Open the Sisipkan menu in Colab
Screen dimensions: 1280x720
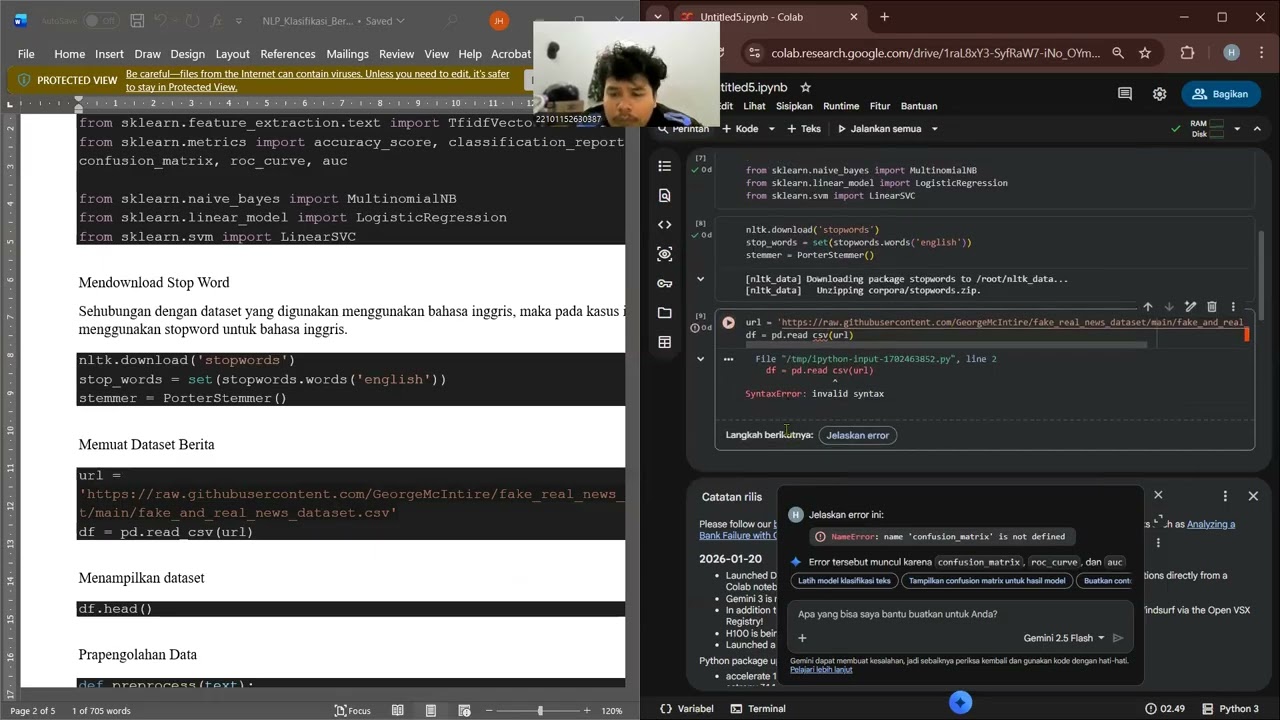click(x=794, y=106)
